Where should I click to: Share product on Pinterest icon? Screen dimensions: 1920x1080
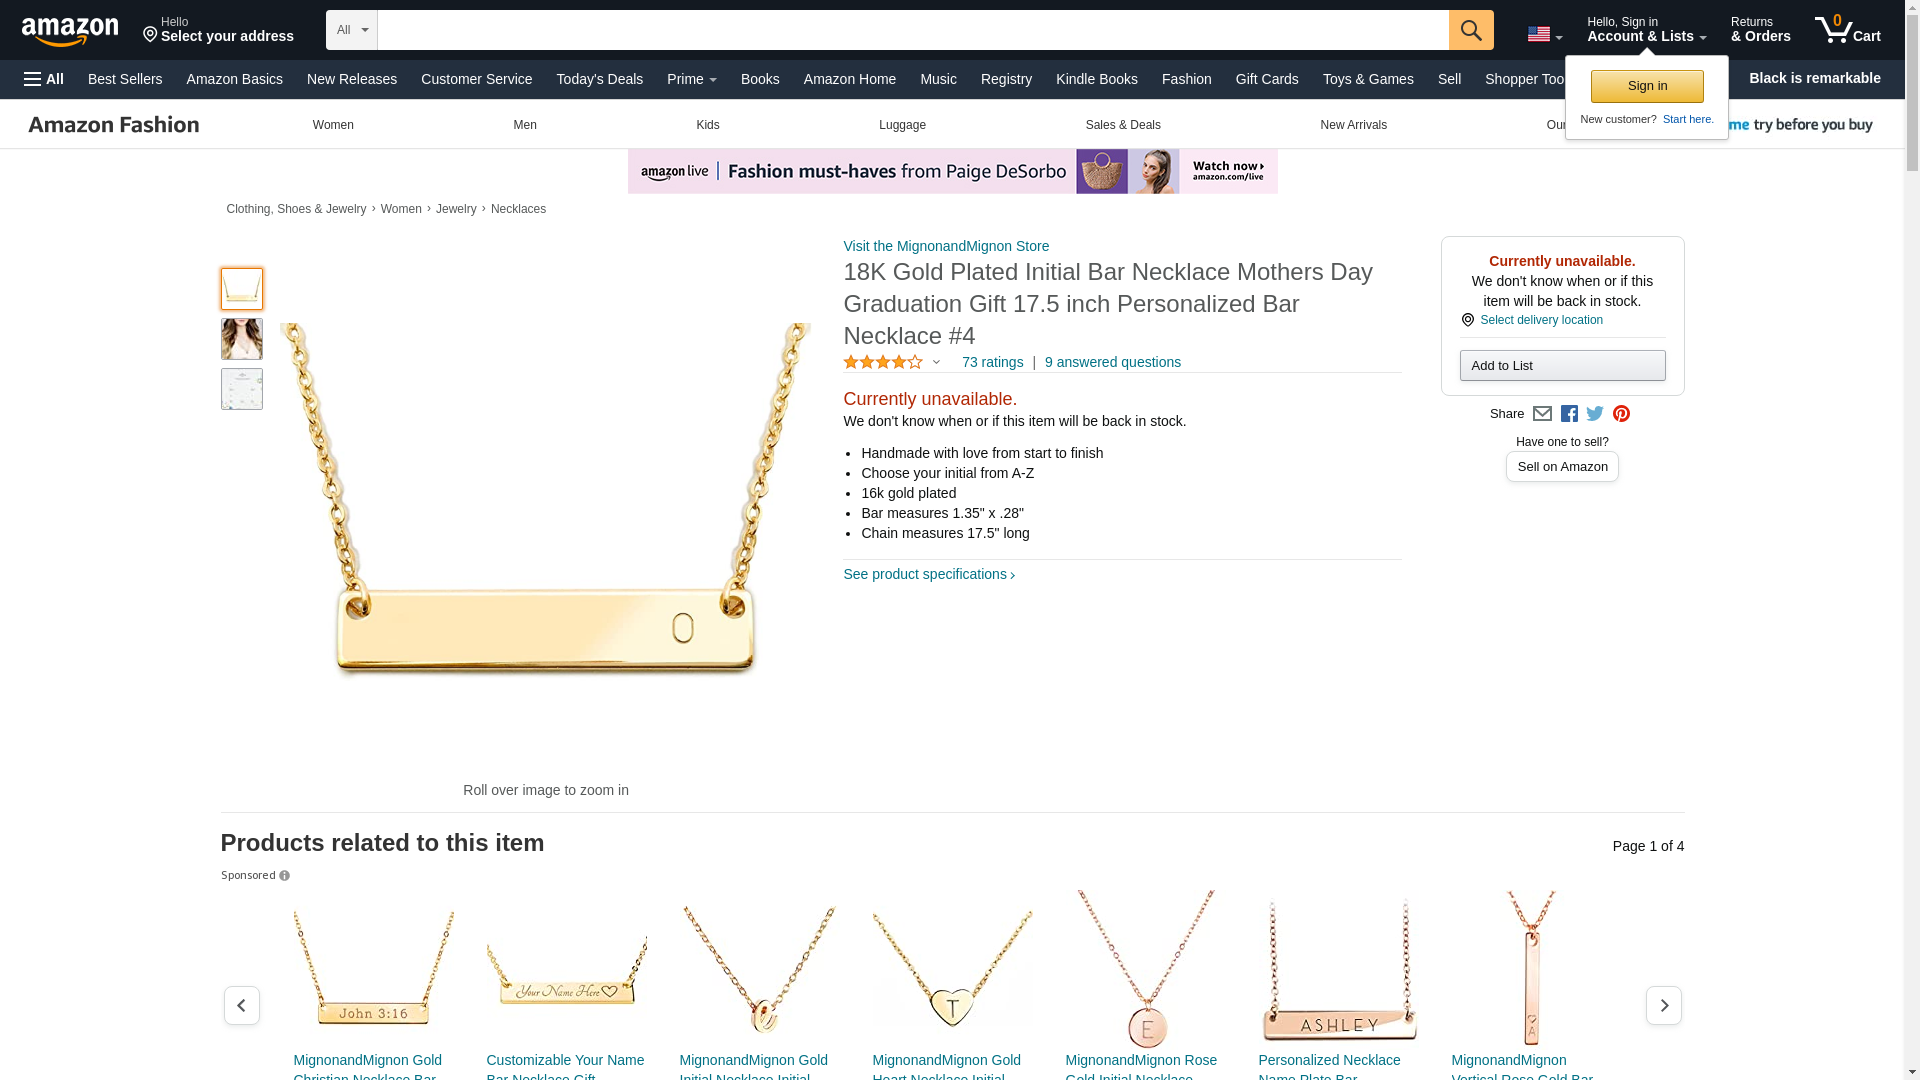pyautogui.click(x=1621, y=414)
